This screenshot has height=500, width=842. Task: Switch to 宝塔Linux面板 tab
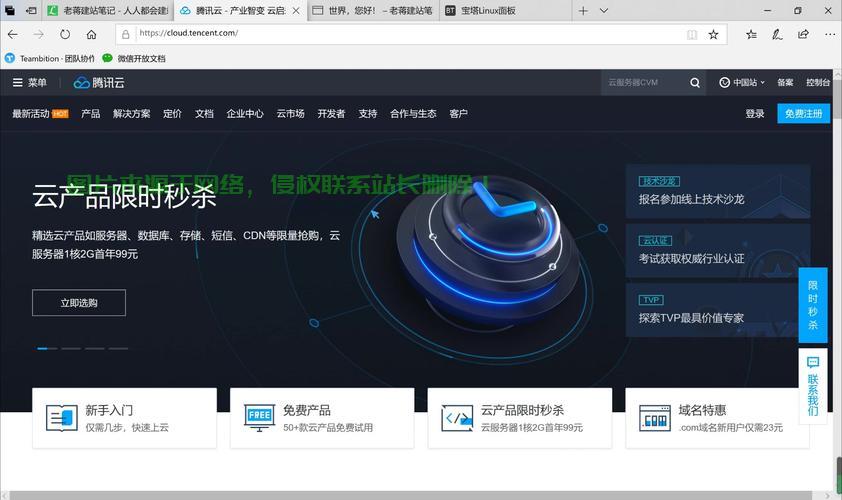point(505,10)
